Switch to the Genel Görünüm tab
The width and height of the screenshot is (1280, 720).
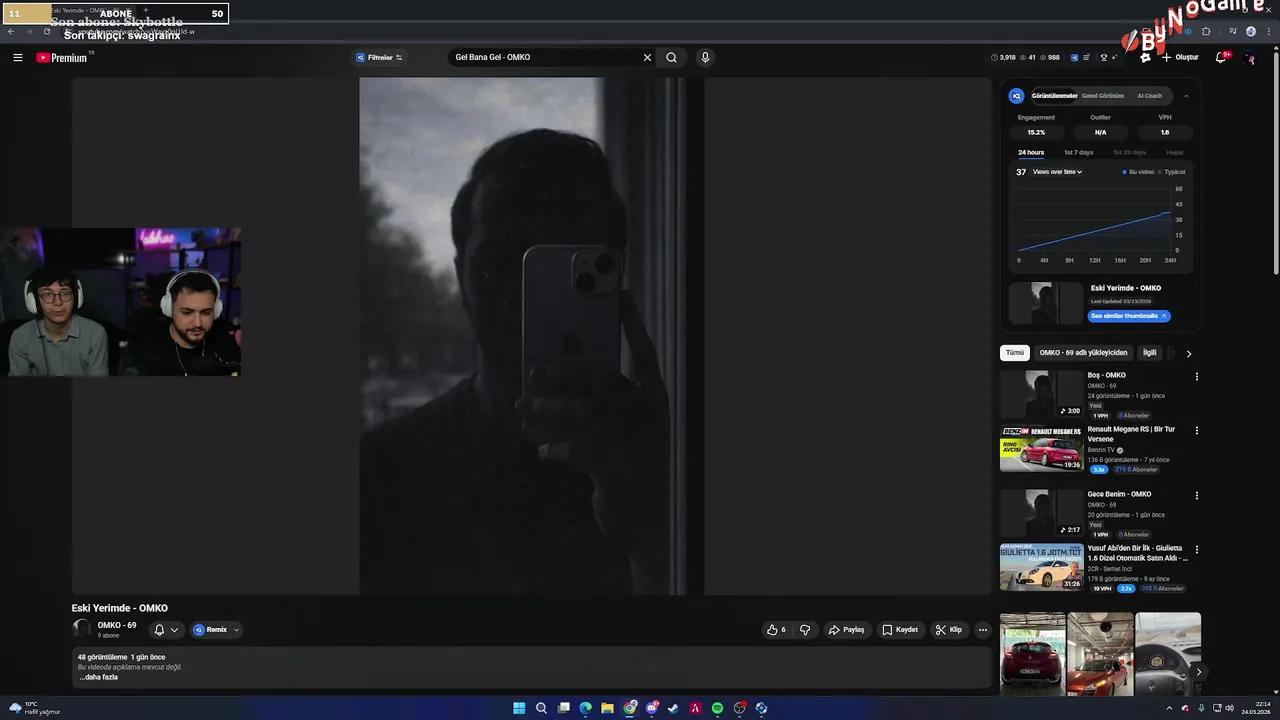pos(1103,96)
